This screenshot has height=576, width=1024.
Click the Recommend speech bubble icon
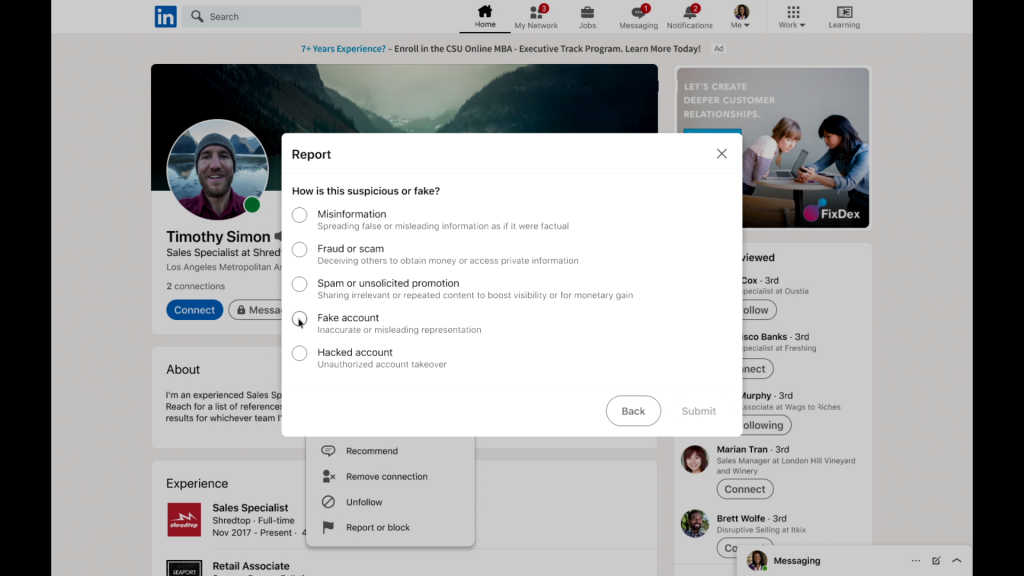click(x=328, y=451)
